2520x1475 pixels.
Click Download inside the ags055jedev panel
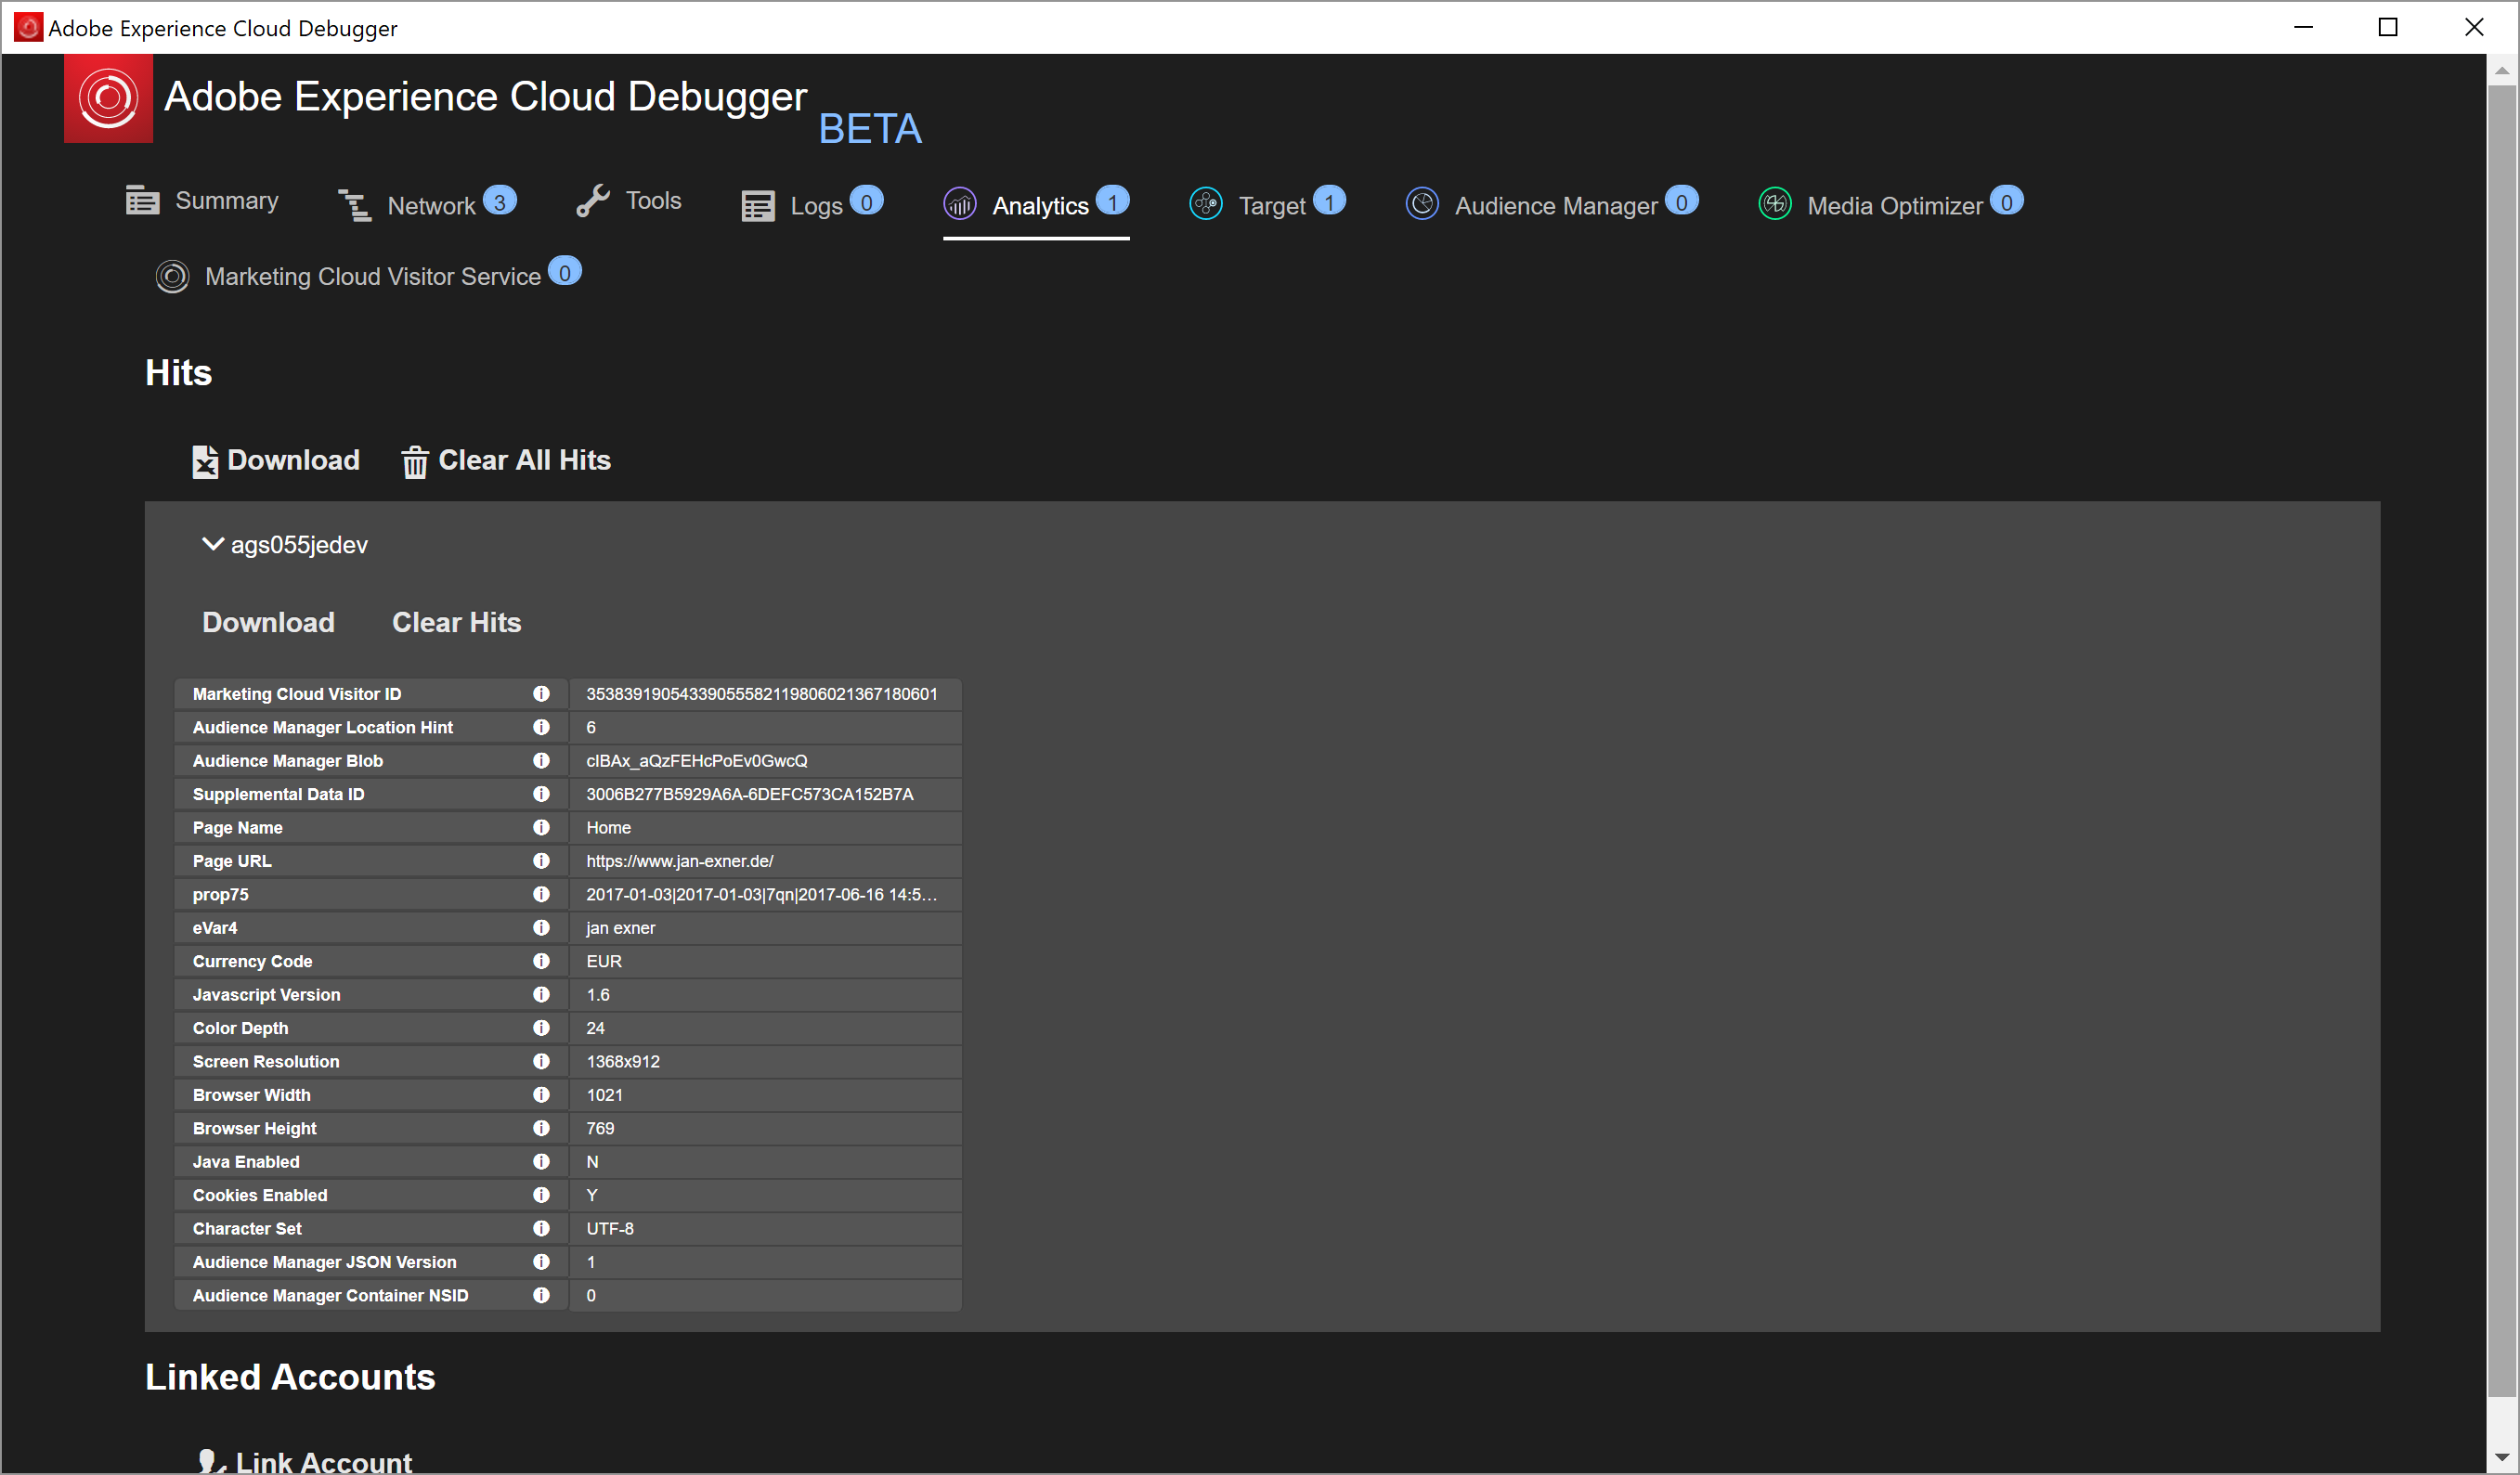[x=268, y=622]
